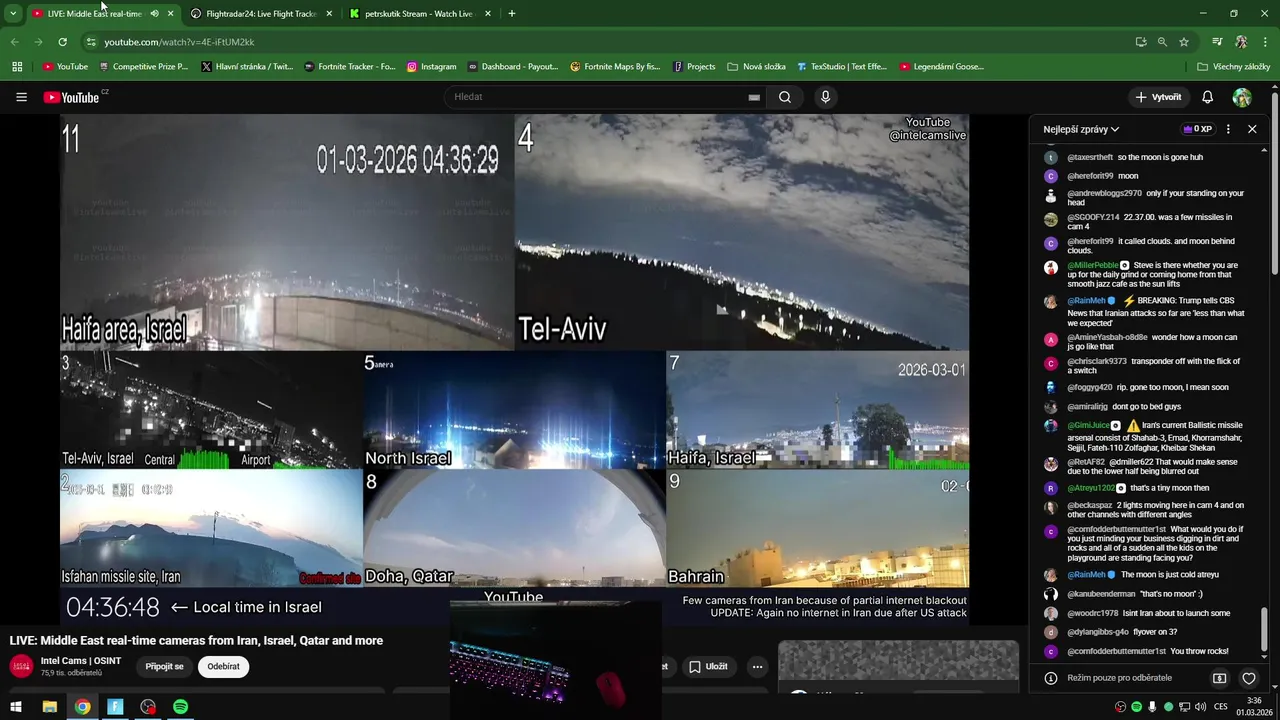Click the Doha, Qatar camera feed
The width and height of the screenshot is (1280, 720).
click(514, 528)
